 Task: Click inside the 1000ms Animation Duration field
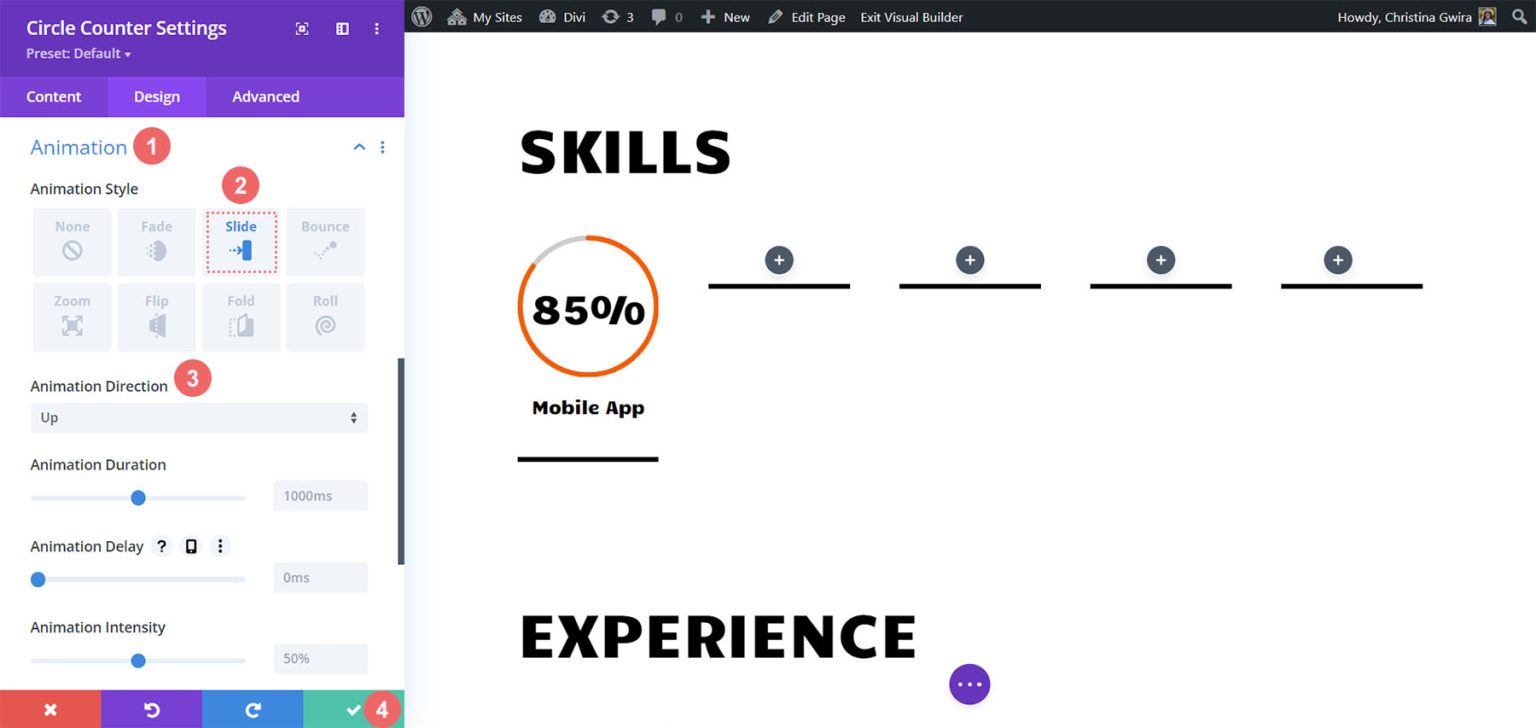click(320, 495)
